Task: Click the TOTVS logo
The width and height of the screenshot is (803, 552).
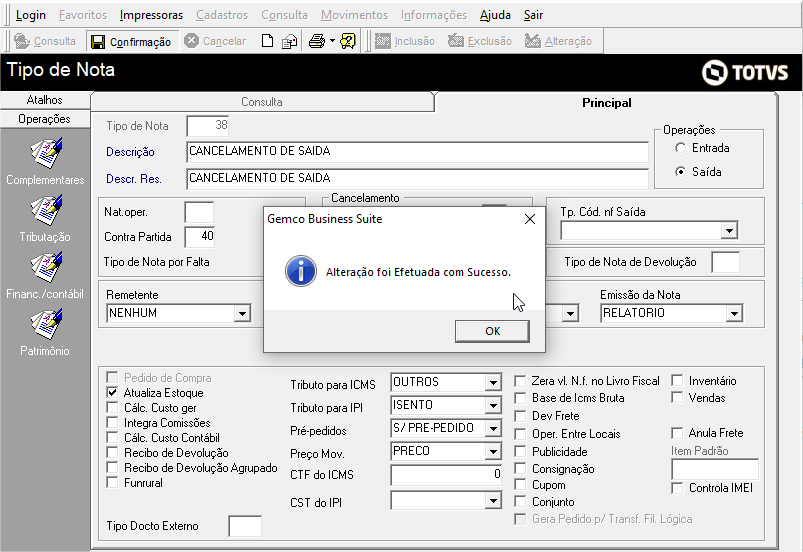Action: pos(745,72)
